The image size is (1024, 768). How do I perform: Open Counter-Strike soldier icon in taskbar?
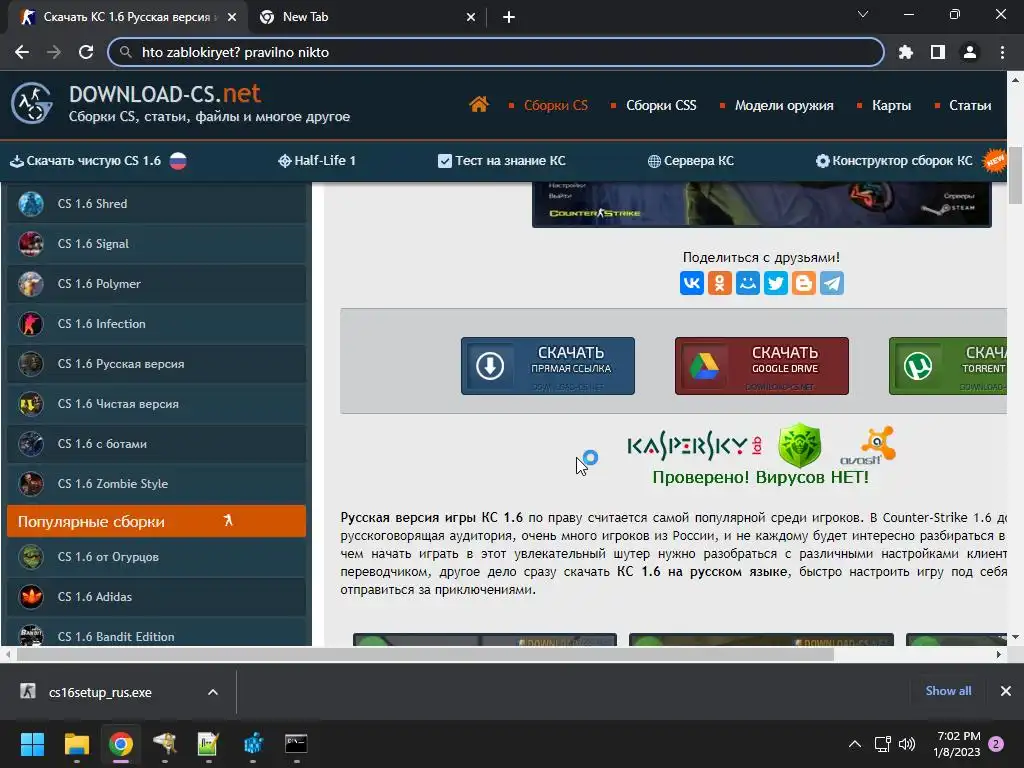(x=165, y=744)
